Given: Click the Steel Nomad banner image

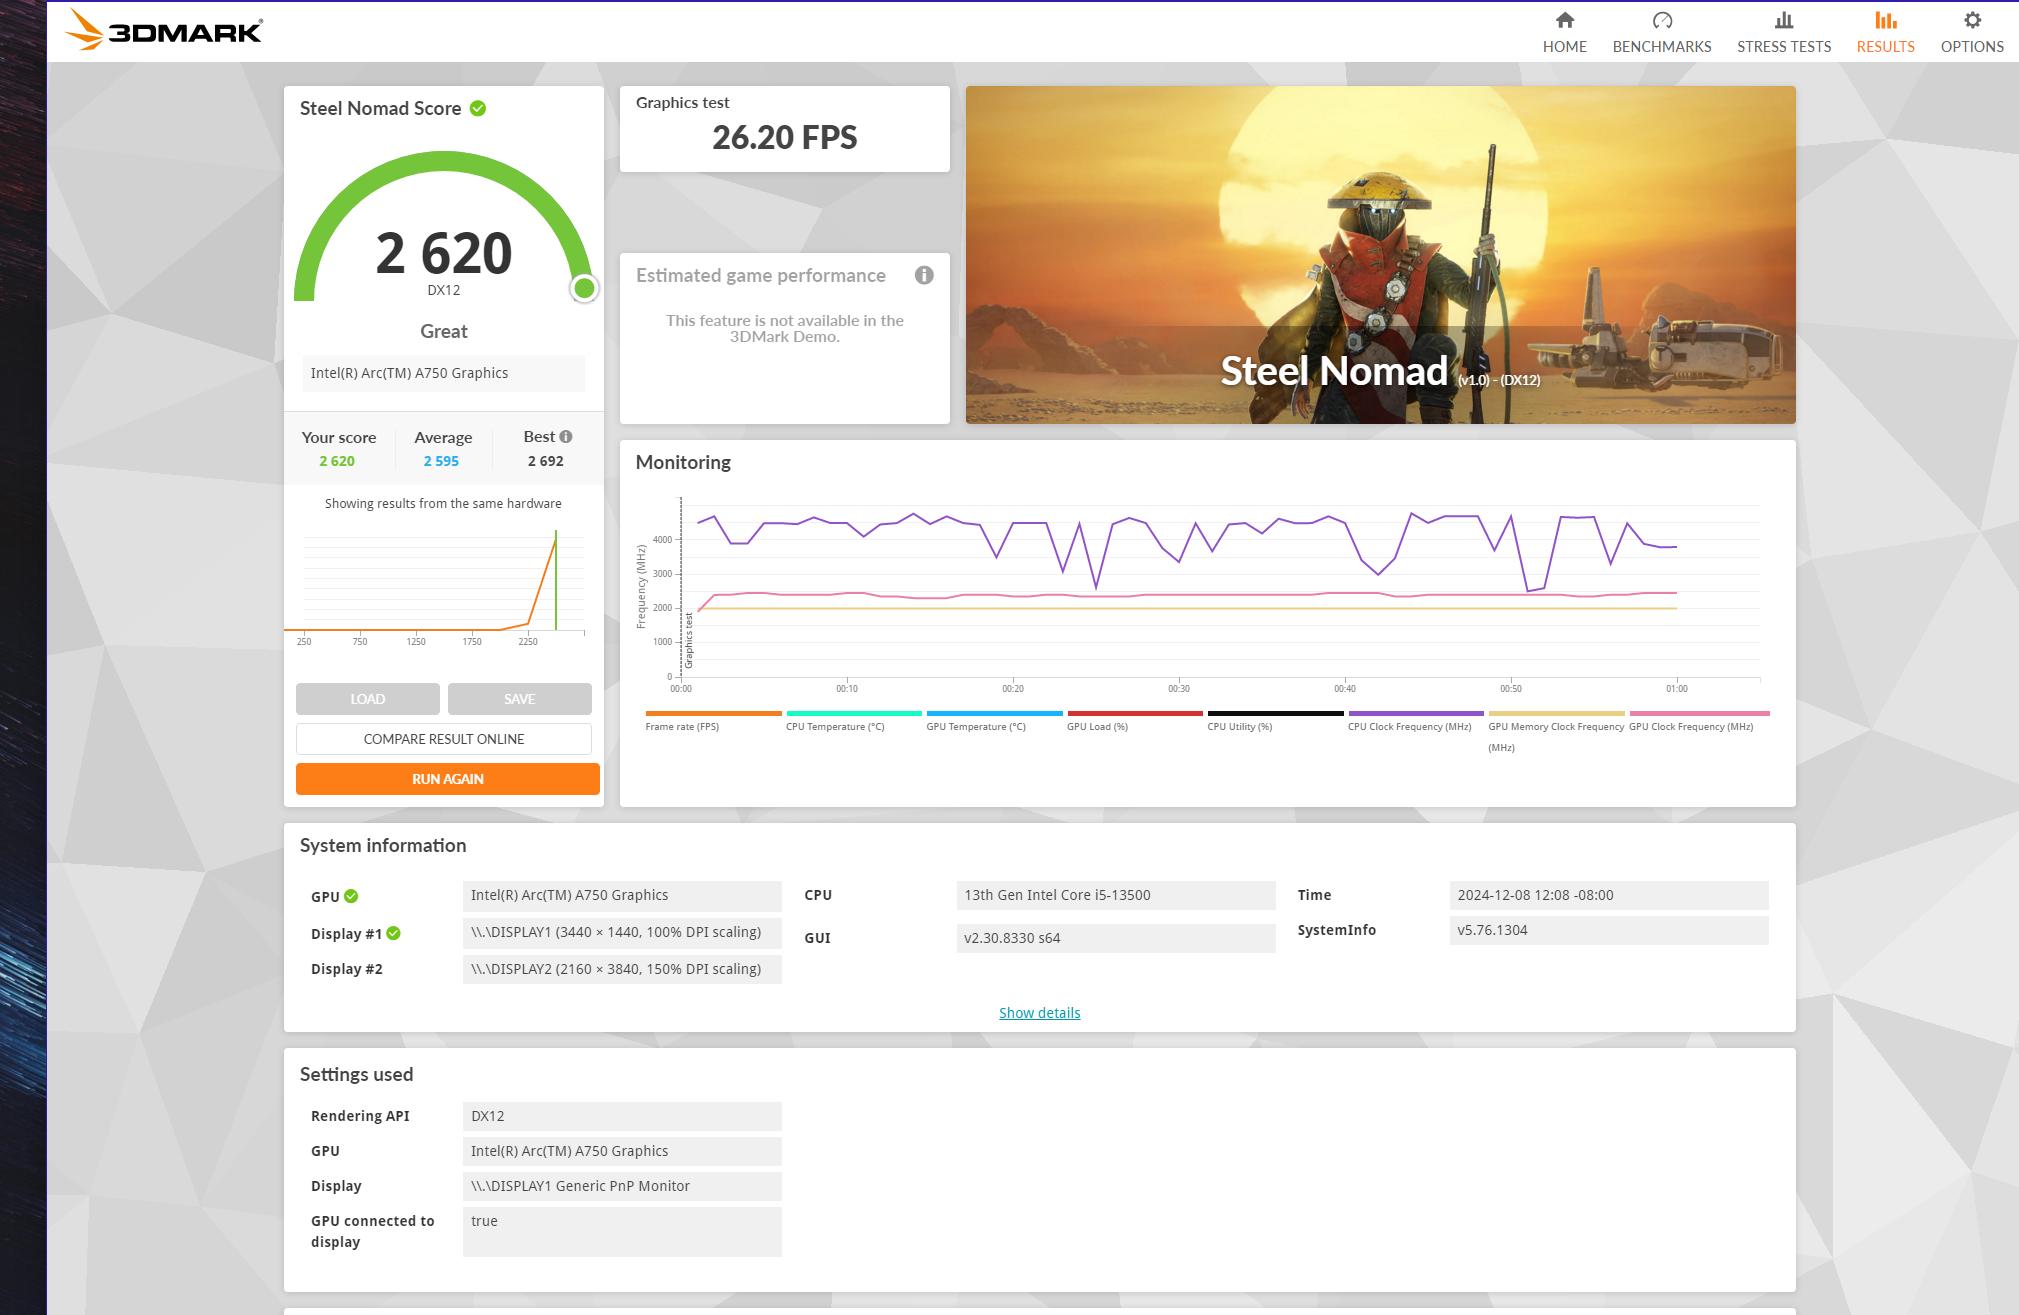Looking at the screenshot, I should [x=1380, y=255].
